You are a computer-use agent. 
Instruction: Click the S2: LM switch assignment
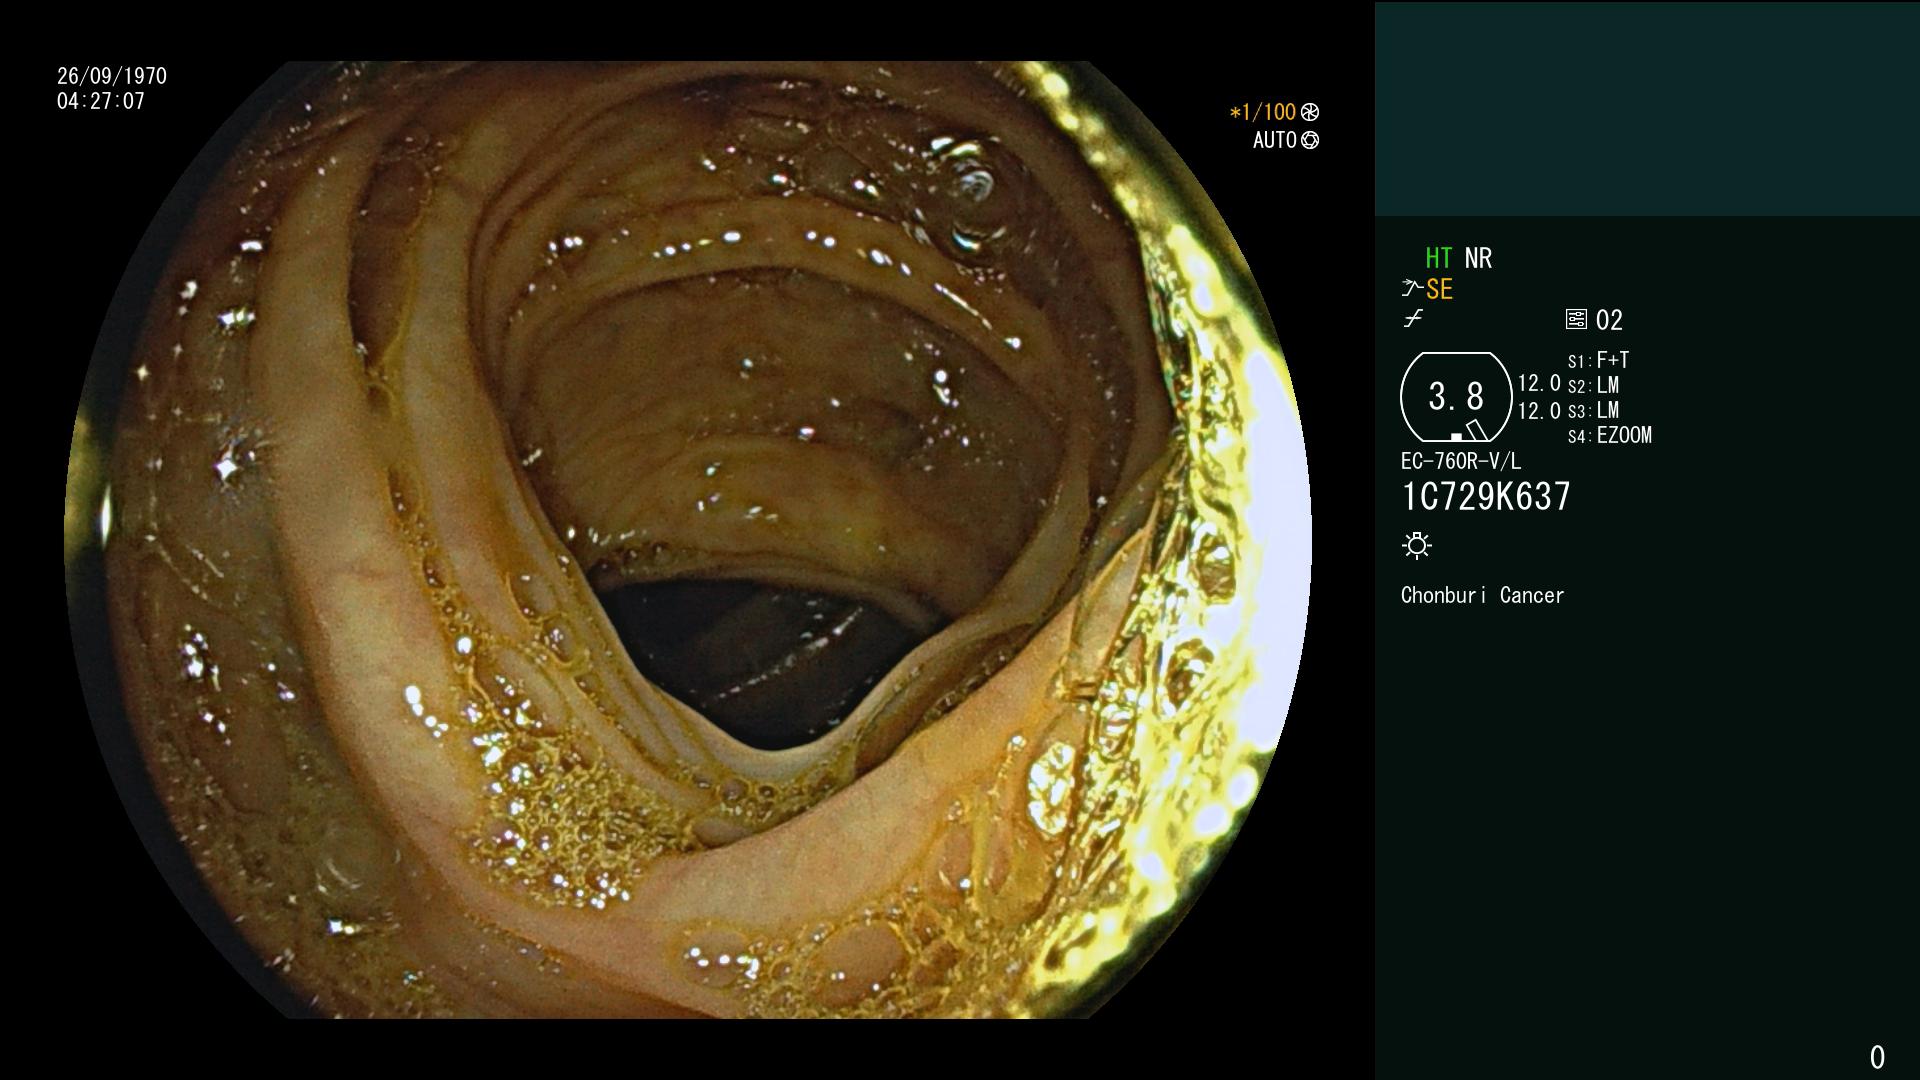[1593, 385]
